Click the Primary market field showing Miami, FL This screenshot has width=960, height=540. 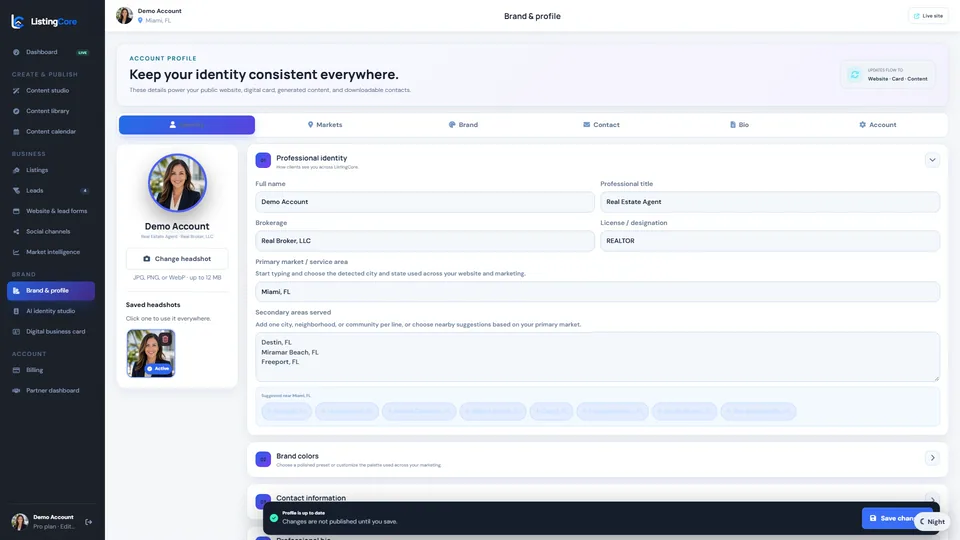(597, 292)
